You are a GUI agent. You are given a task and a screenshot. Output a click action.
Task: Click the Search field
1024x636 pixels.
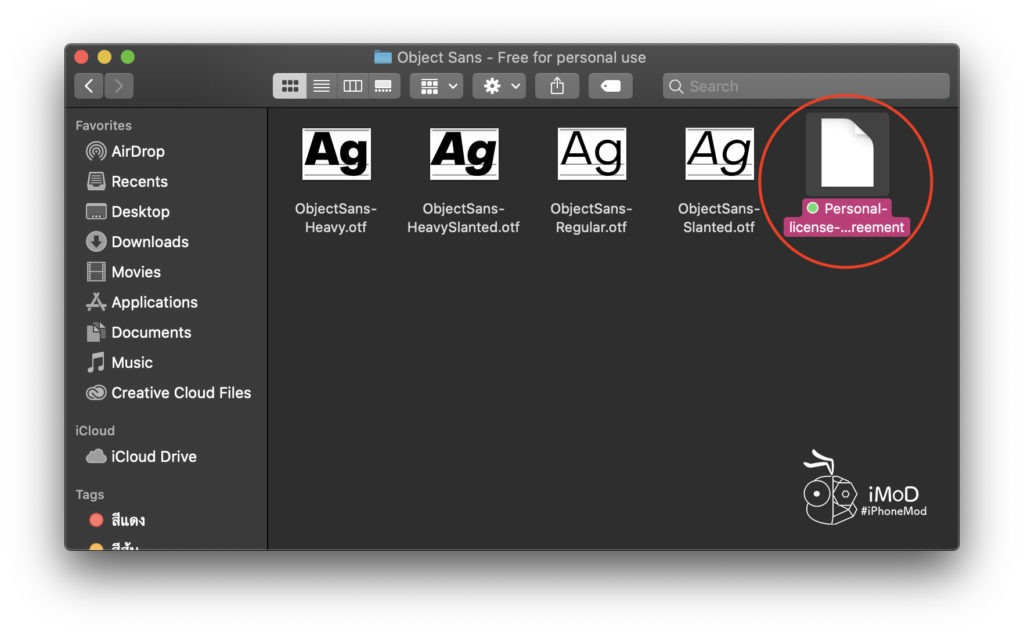[x=806, y=86]
